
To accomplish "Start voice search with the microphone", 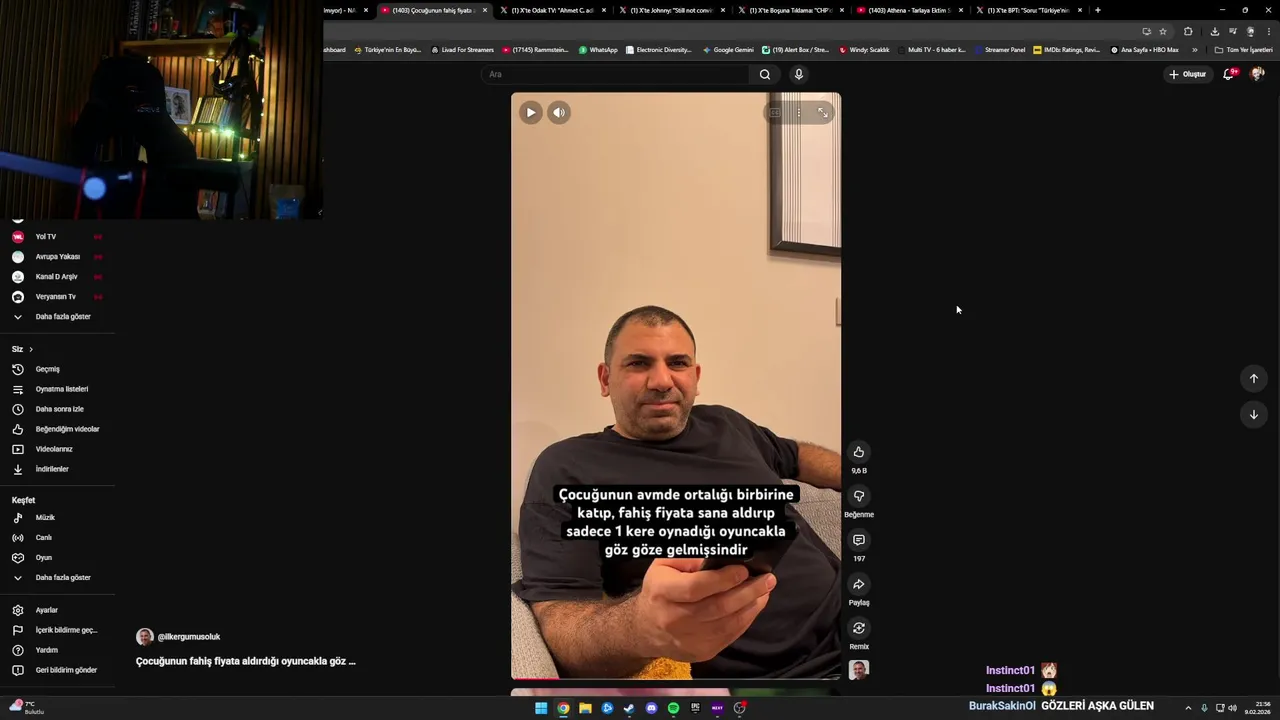I will tap(799, 74).
